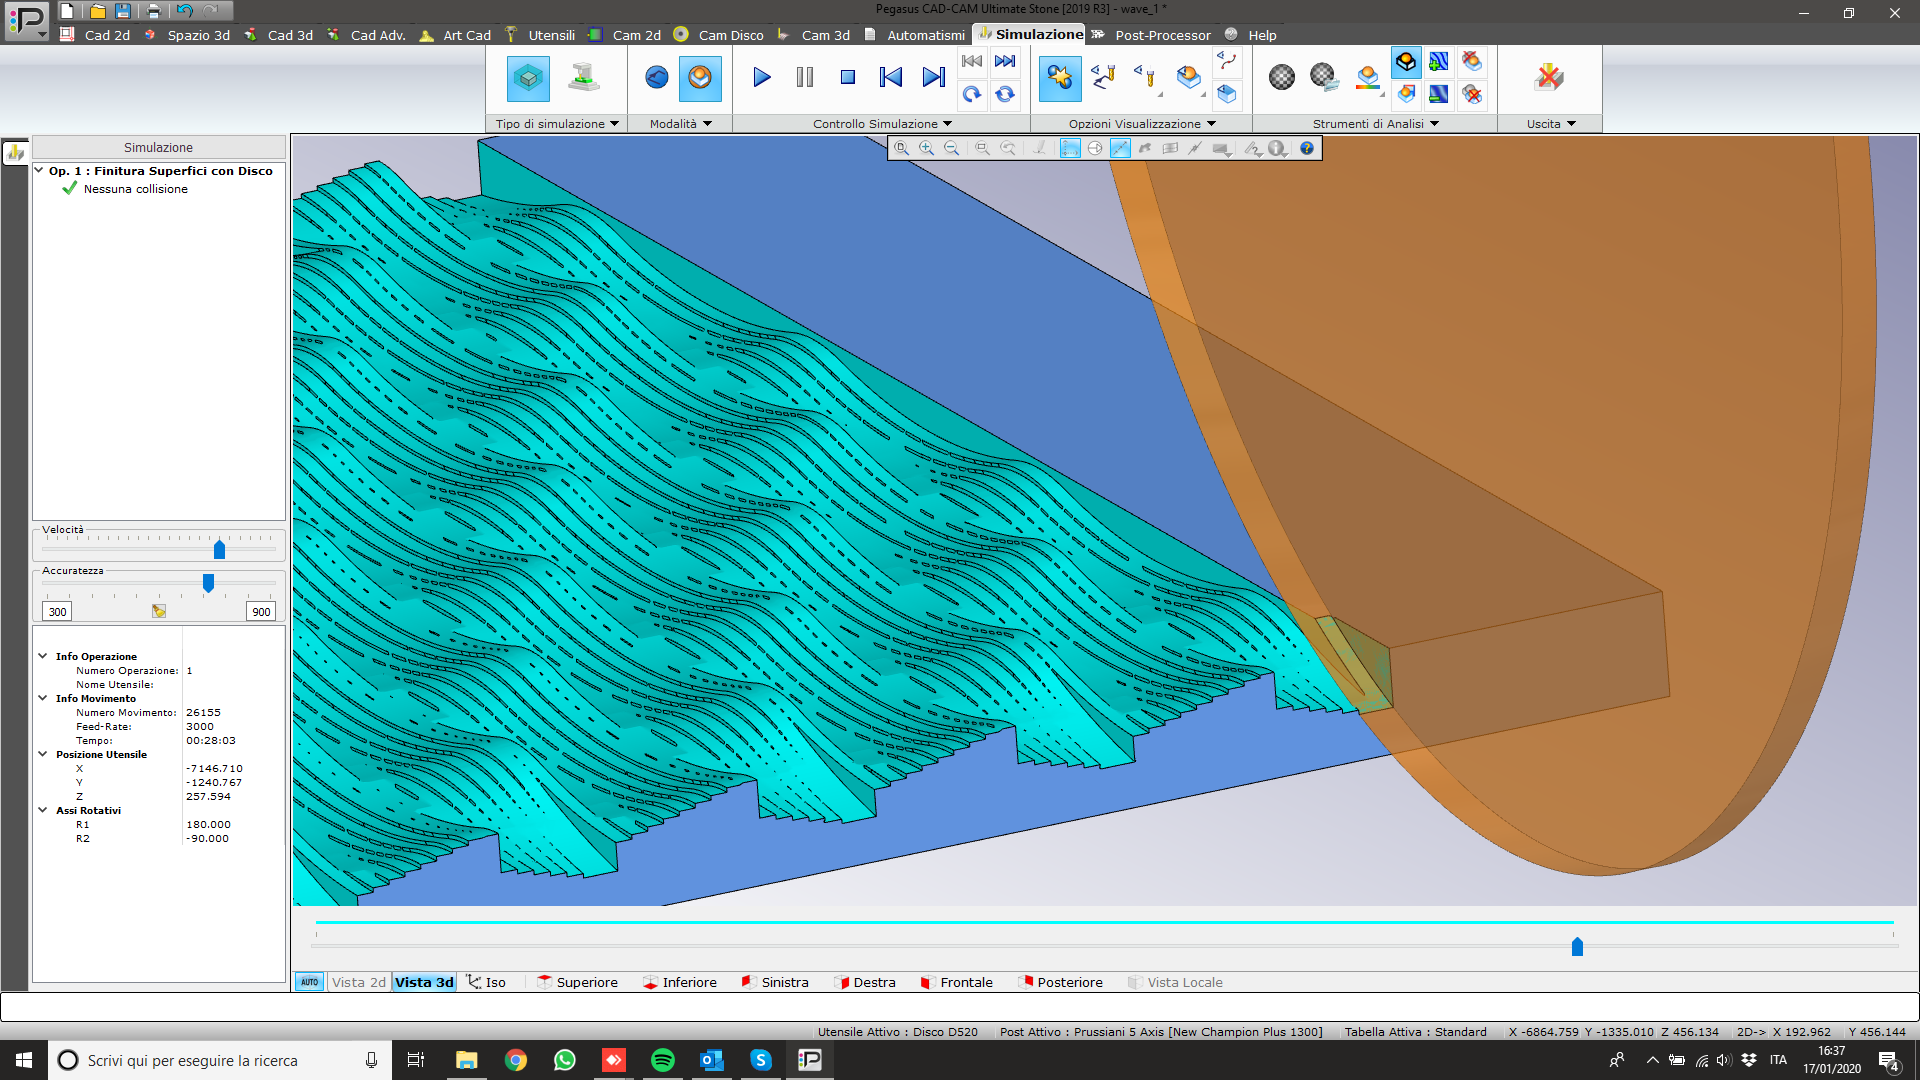The image size is (1920, 1080).
Task: Click the Accuratezza slider handle
Action: [208, 582]
